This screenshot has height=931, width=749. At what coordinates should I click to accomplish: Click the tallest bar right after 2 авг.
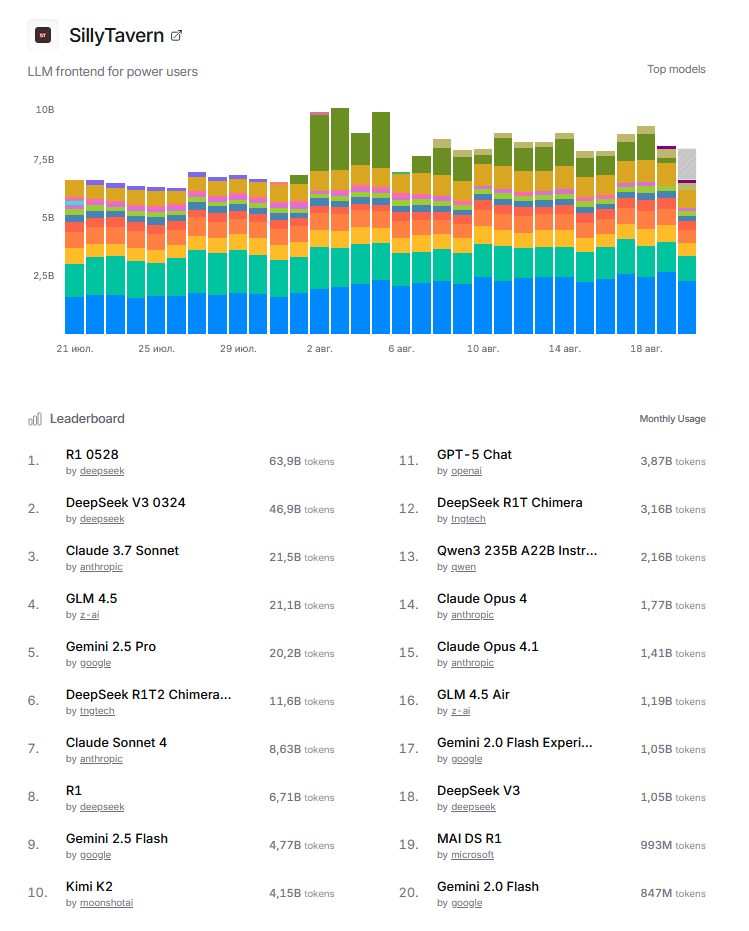[x=340, y=221]
